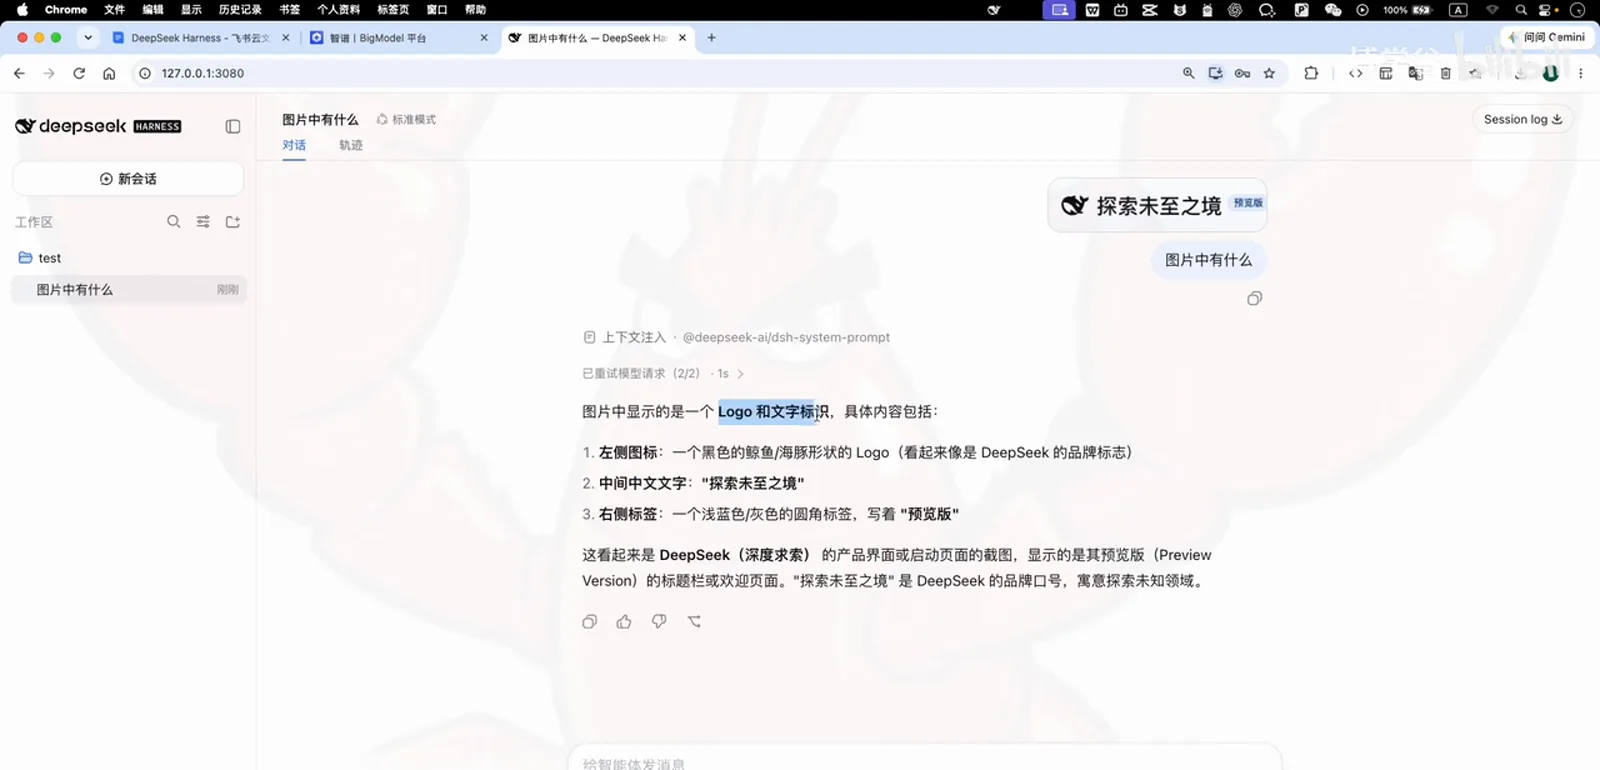The width and height of the screenshot is (1600, 770).
Task: Open workspace filter settings icon
Action: point(203,222)
